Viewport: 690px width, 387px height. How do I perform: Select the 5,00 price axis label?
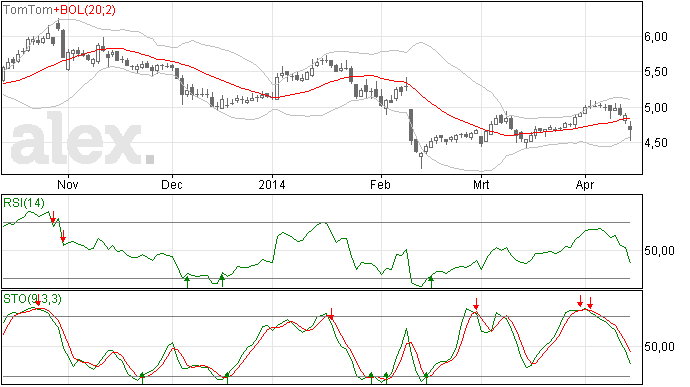(656, 107)
